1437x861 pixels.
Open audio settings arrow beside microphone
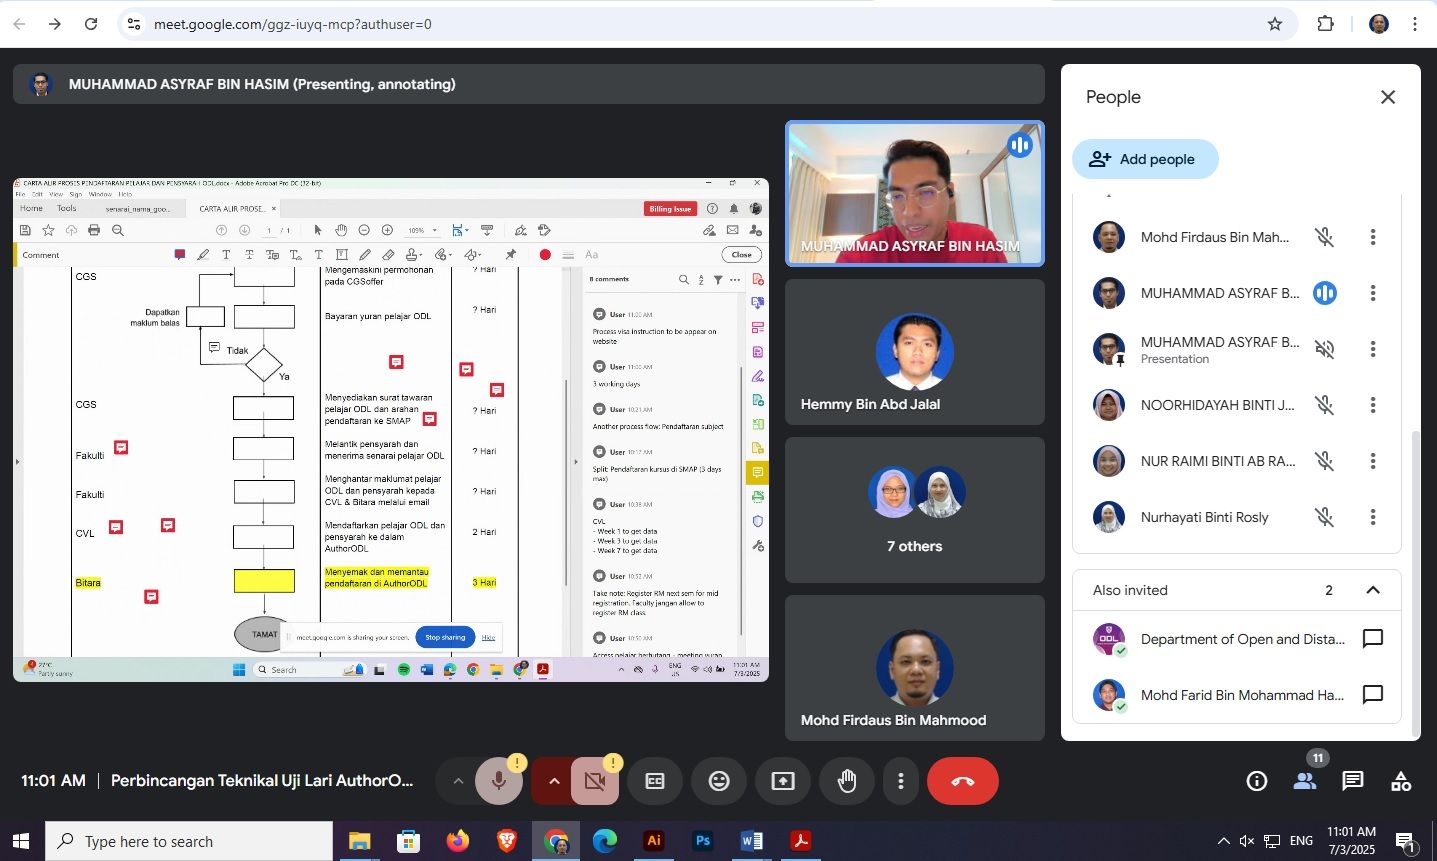[x=458, y=781]
